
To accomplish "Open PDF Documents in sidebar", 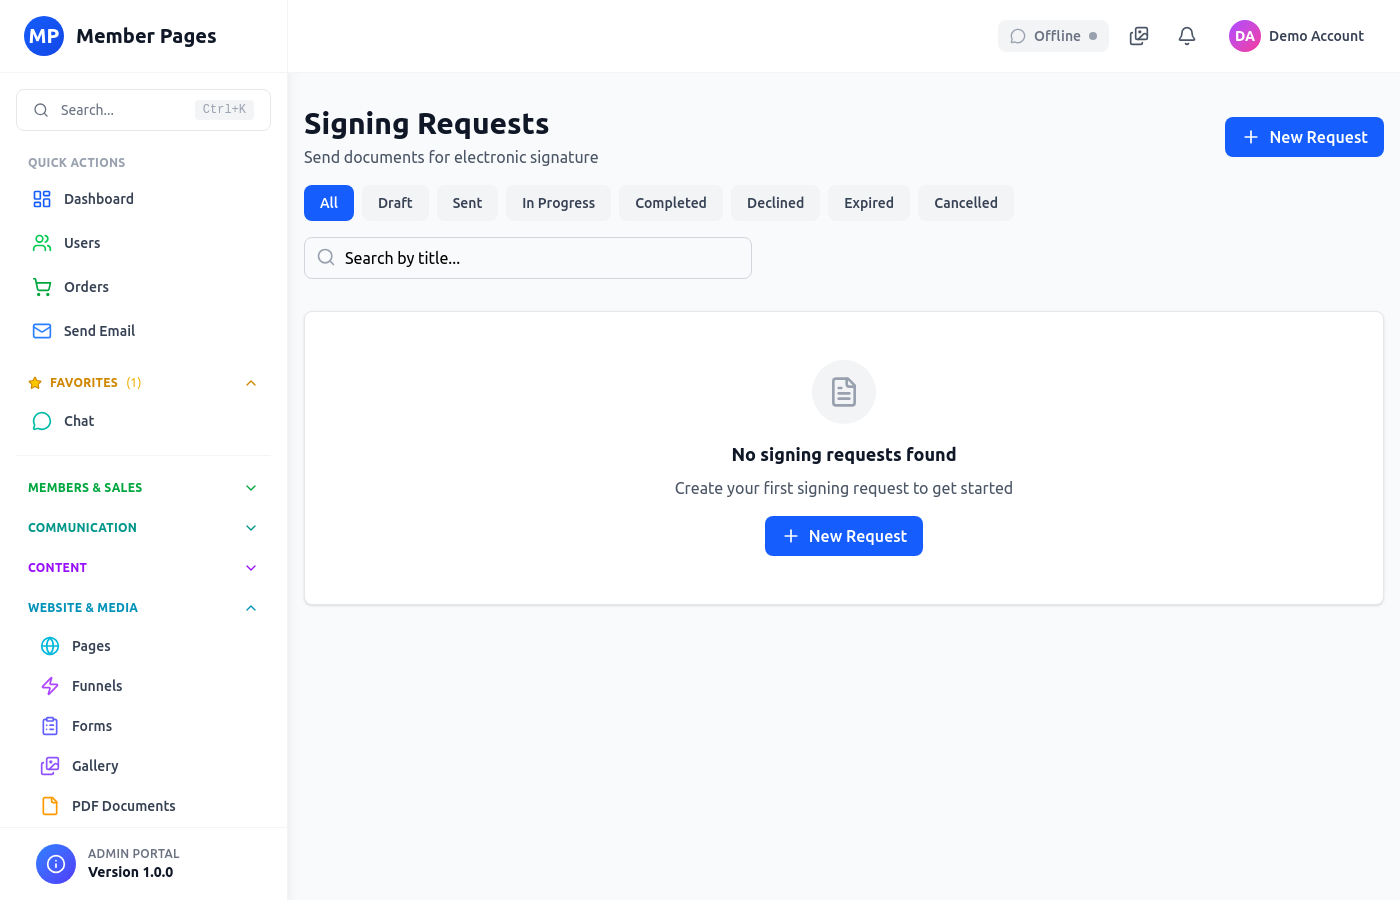I will tap(123, 806).
